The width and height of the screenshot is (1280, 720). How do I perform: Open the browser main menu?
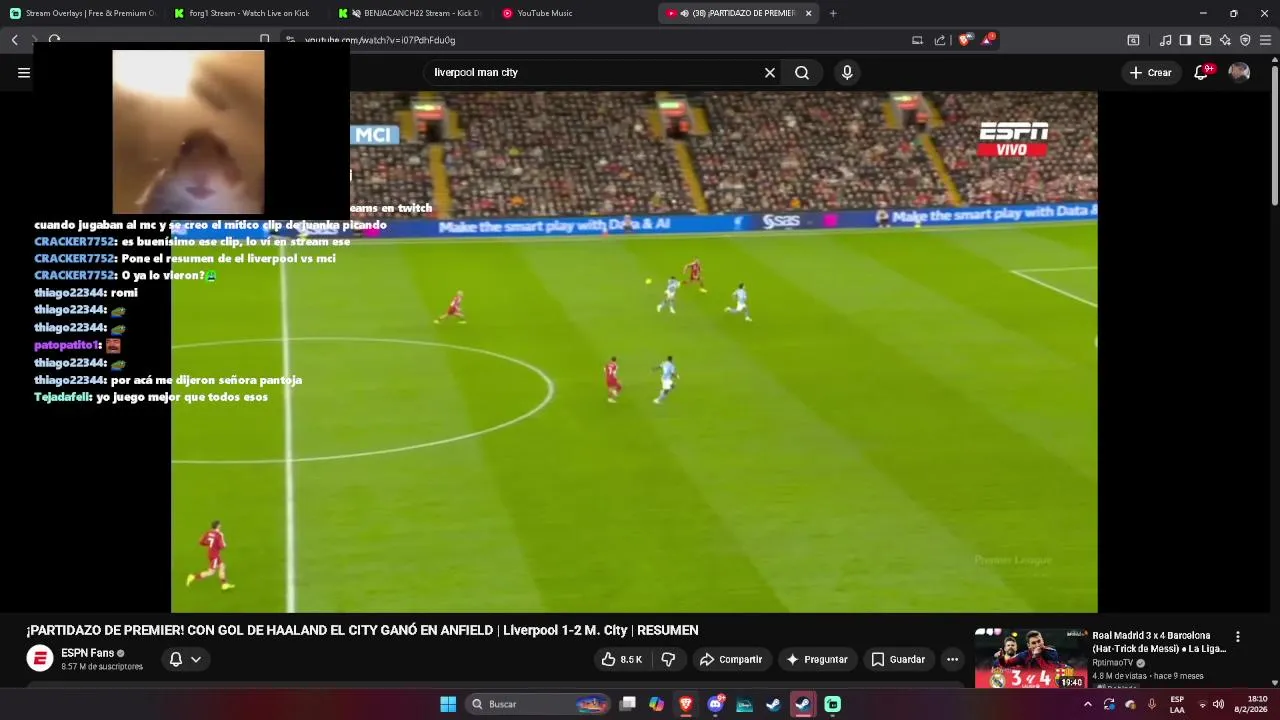[x=1266, y=40]
